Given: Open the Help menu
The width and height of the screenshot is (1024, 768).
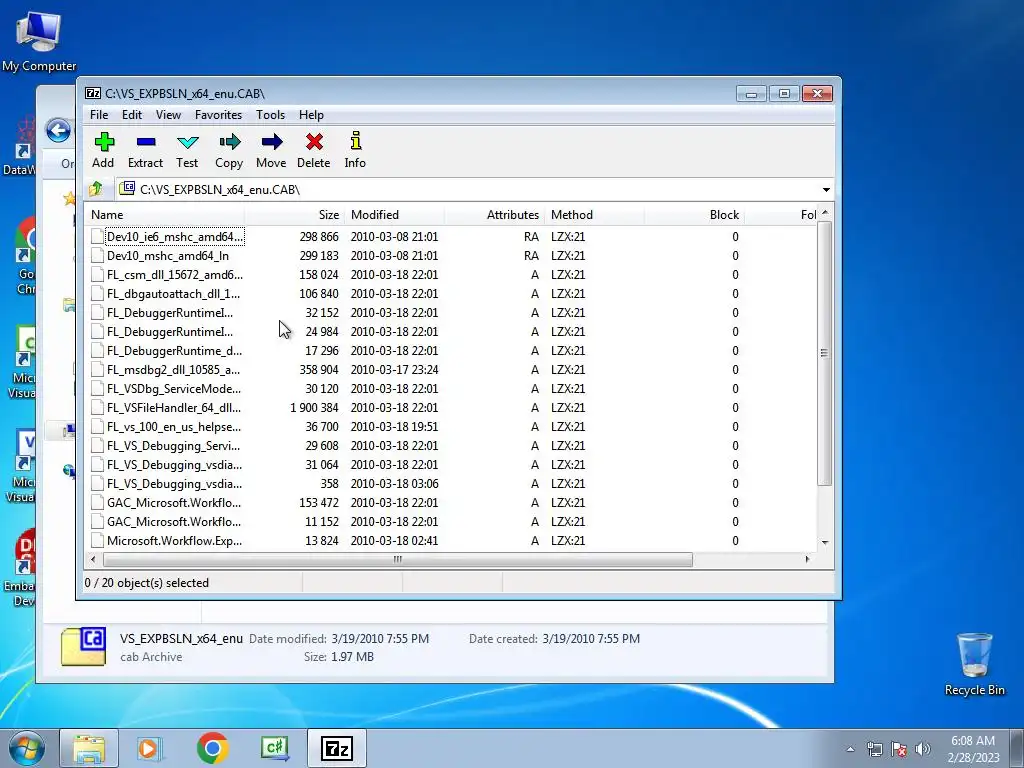Looking at the screenshot, I should point(312,115).
